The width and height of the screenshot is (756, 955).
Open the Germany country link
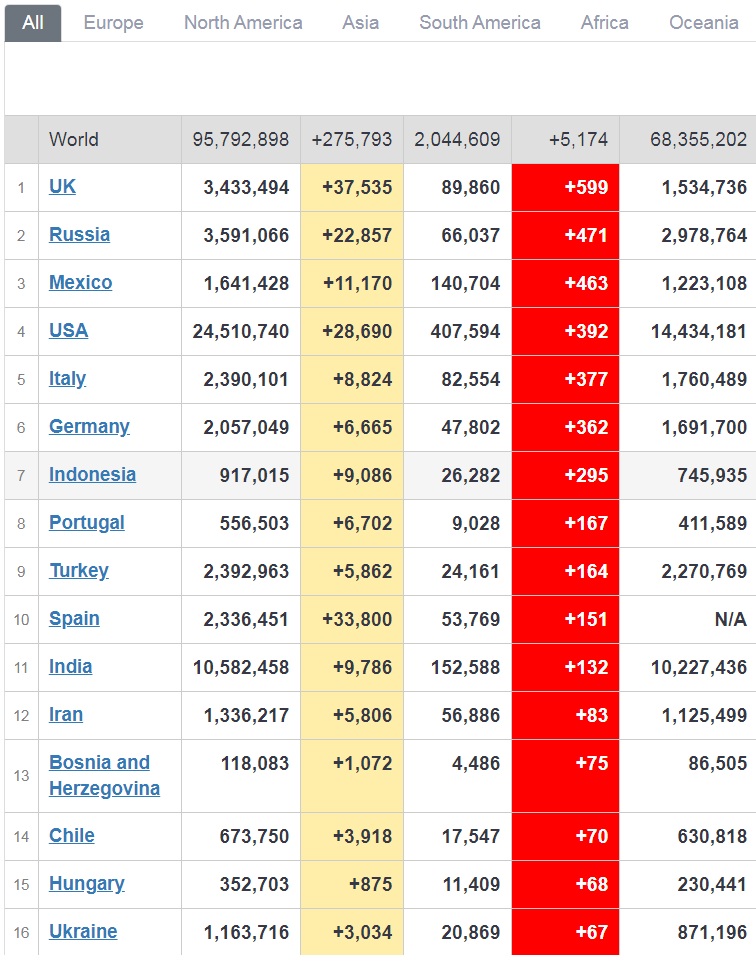tap(89, 427)
